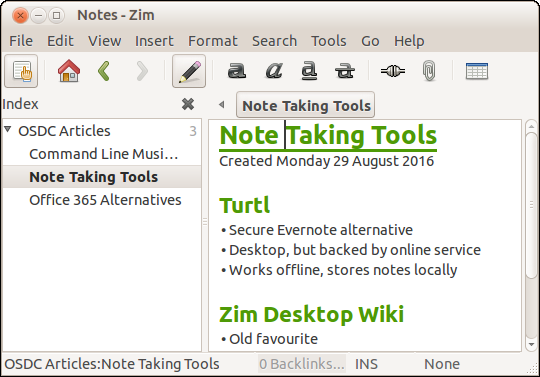Insert a link using link icon
The height and width of the screenshot is (377, 540).
pos(393,71)
